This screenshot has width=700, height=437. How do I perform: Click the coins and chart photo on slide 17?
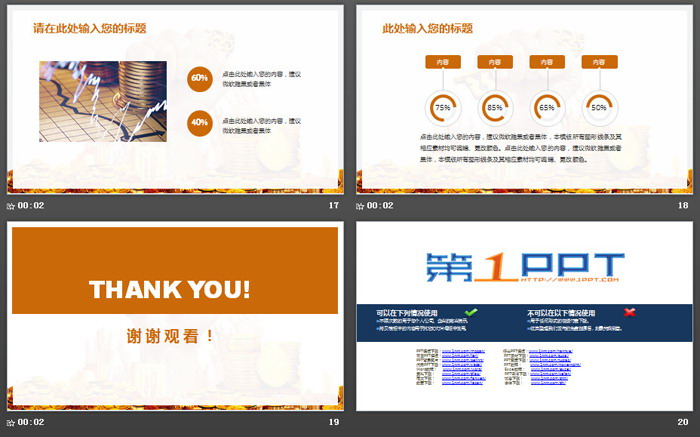[103, 102]
